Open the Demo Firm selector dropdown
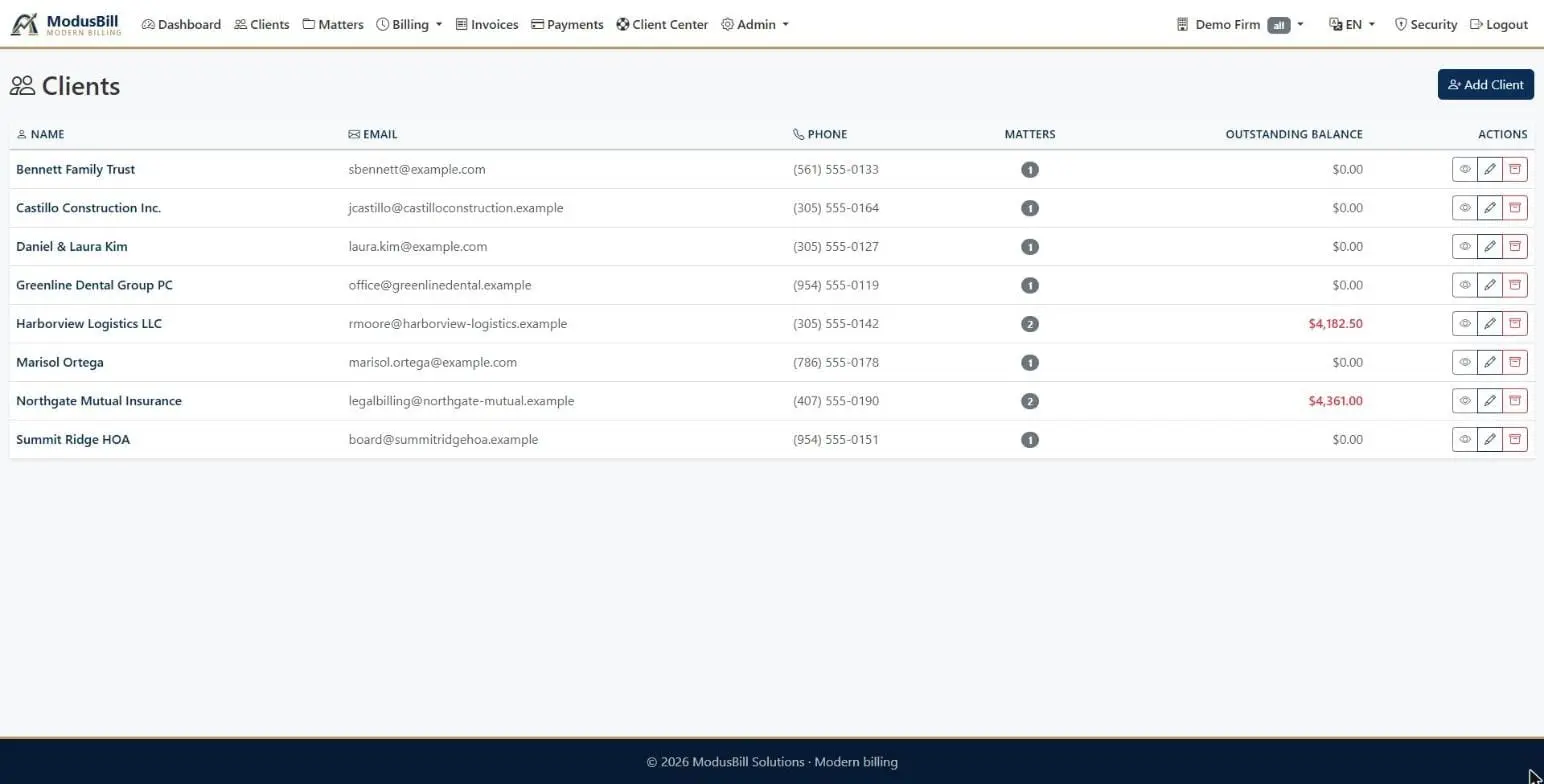1544x784 pixels. (1240, 24)
